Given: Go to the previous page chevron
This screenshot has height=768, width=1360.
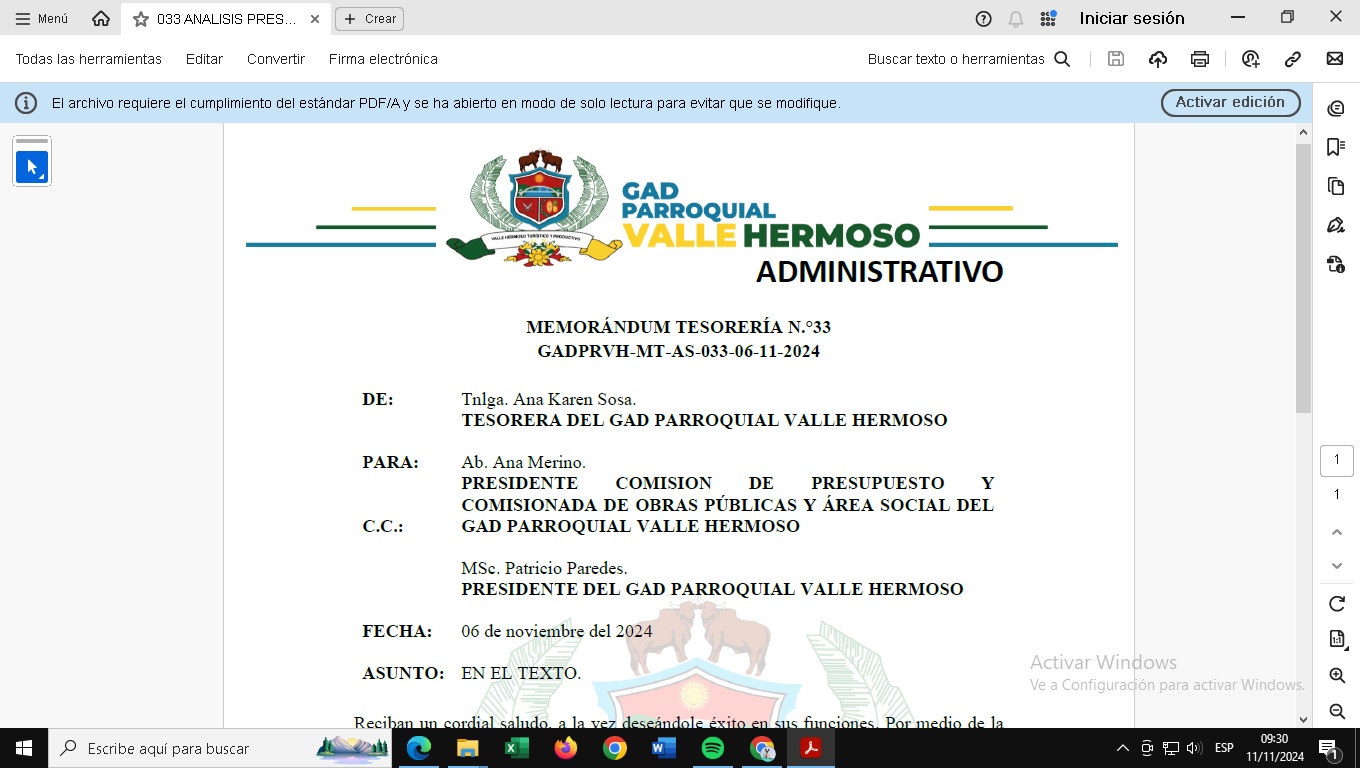Looking at the screenshot, I should tap(1337, 533).
